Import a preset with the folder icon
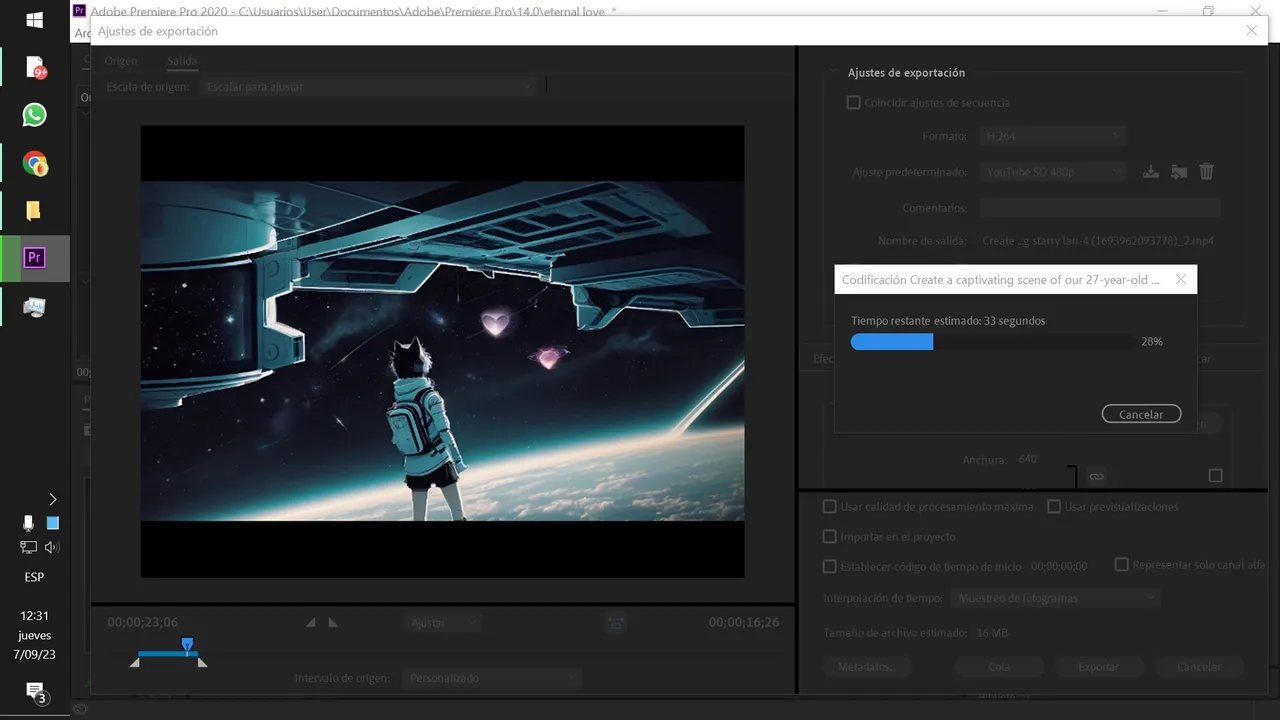The image size is (1280, 720). tap(1179, 172)
